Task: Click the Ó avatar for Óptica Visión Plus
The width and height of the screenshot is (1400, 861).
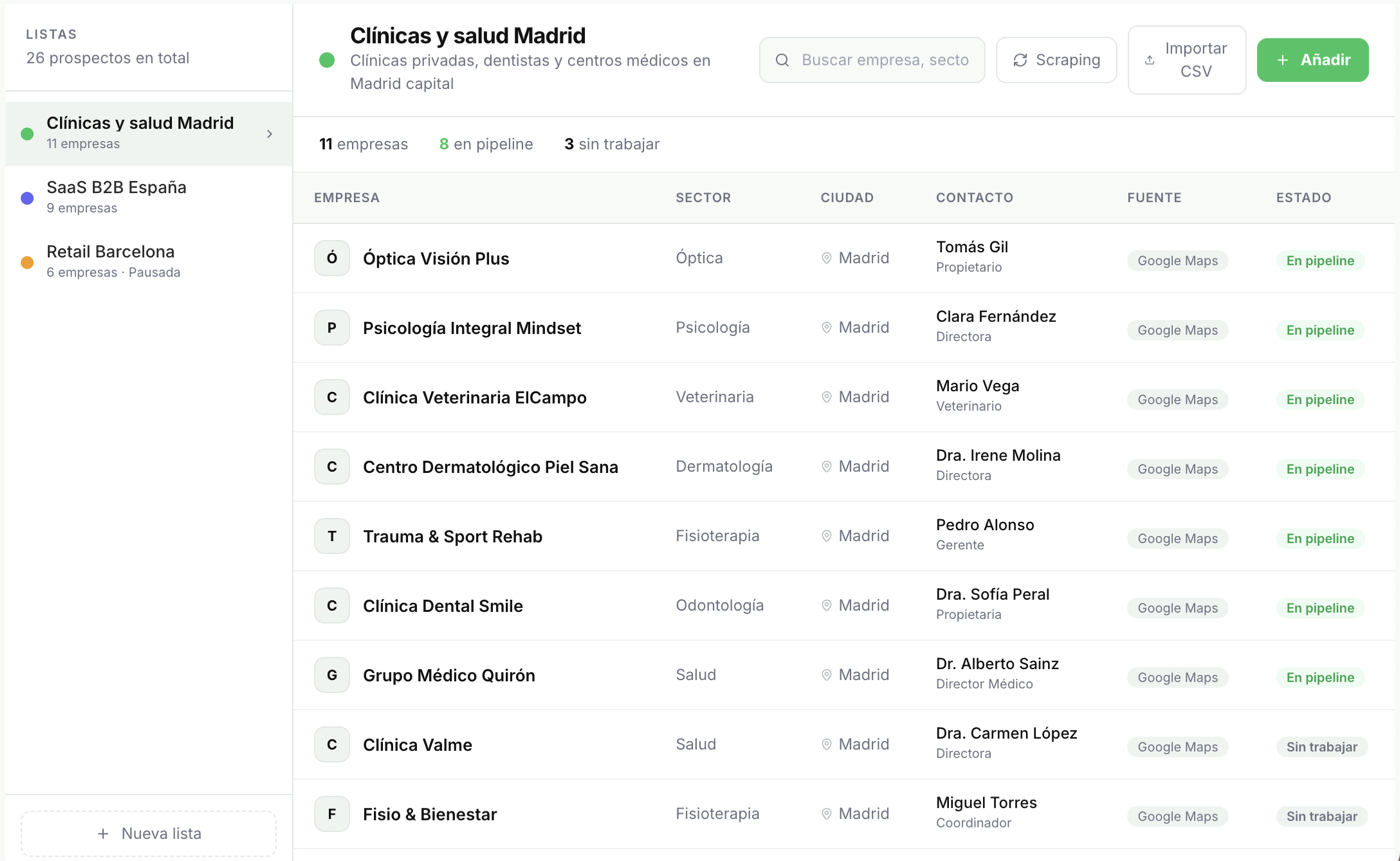Action: coord(332,258)
